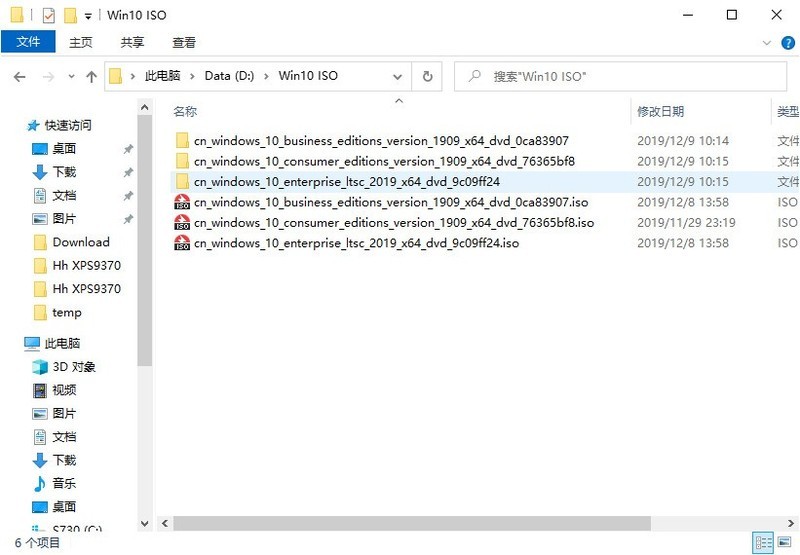Click ISO icon of consumer editions .iso file
This screenshot has height=555, width=800.
click(x=182, y=222)
